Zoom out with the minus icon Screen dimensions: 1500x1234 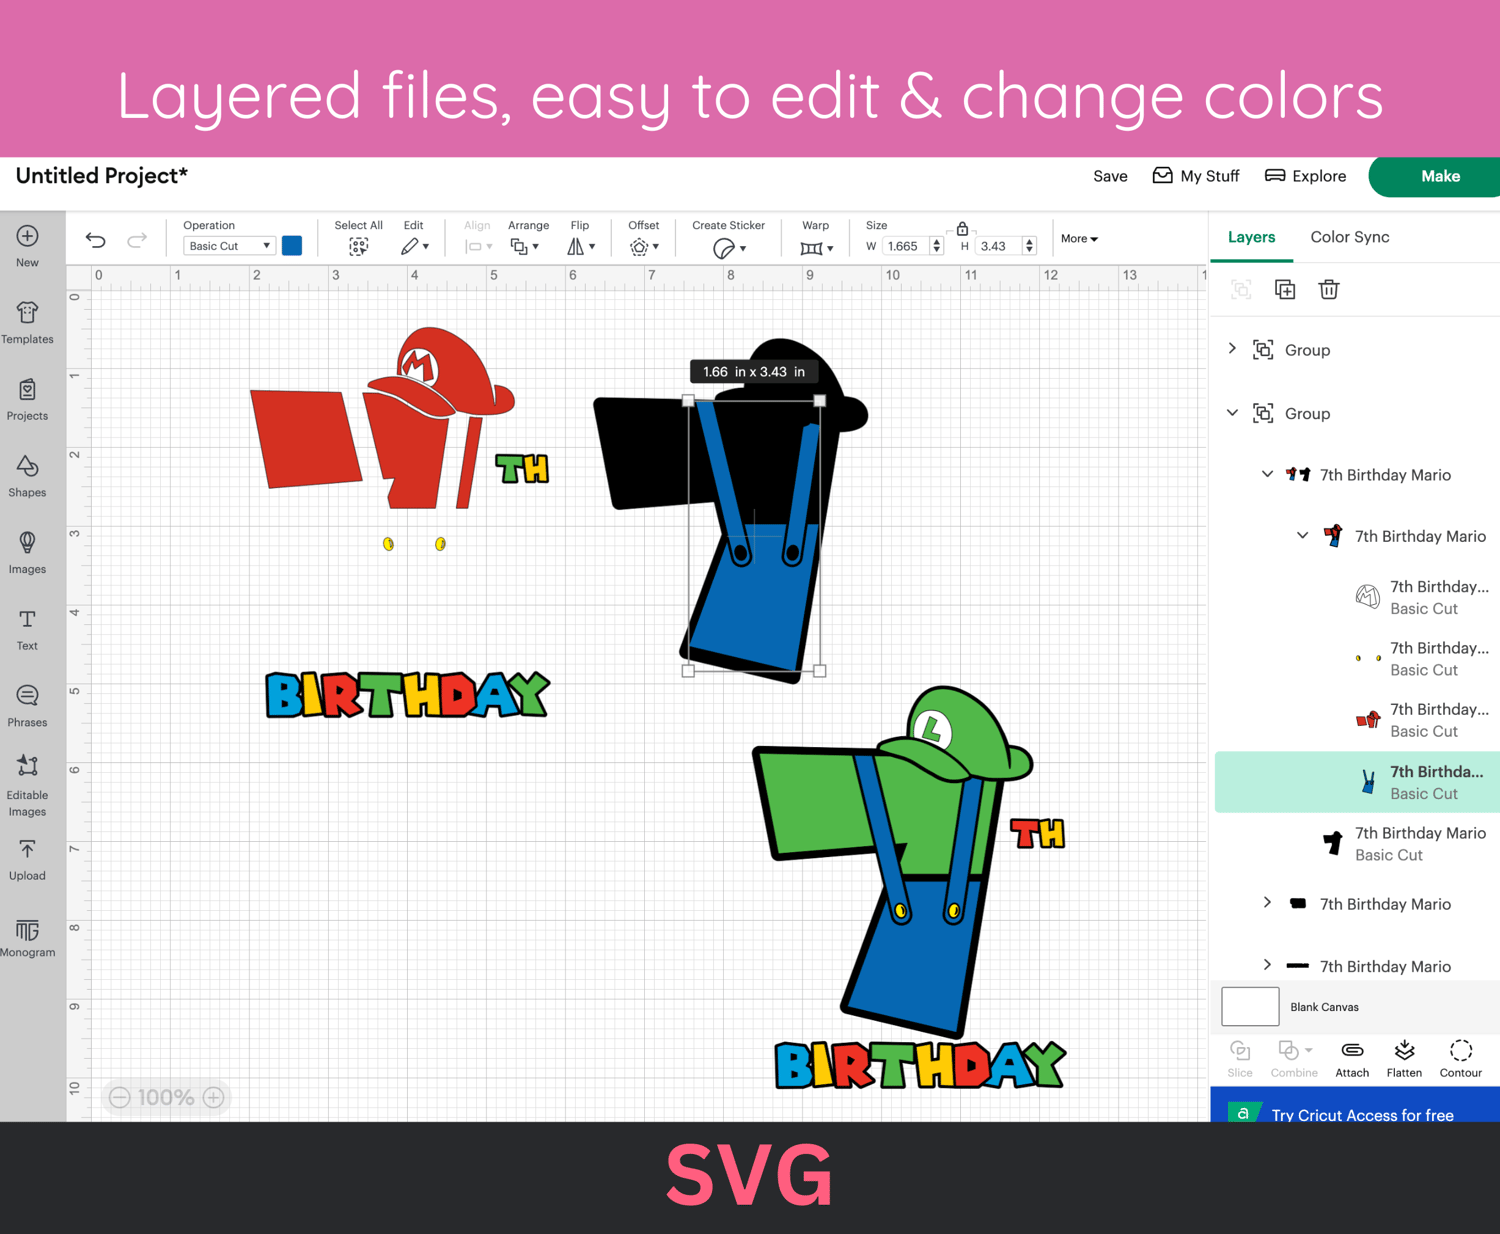pyautogui.click(x=120, y=1098)
